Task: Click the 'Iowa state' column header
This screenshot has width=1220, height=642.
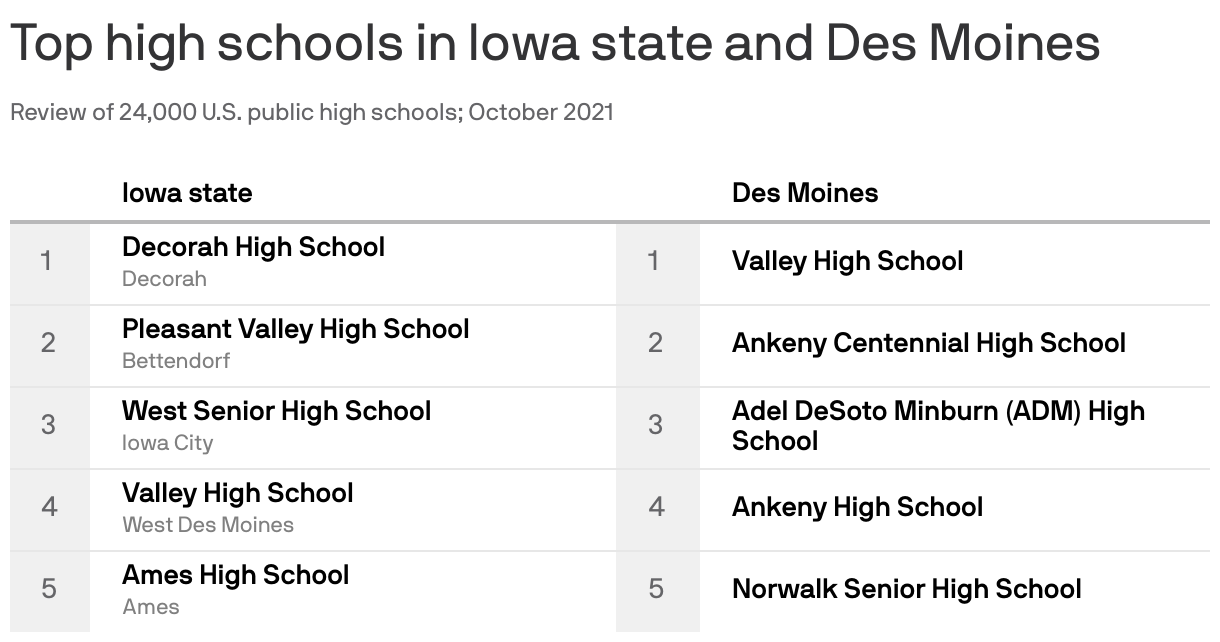Action: point(187,192)
